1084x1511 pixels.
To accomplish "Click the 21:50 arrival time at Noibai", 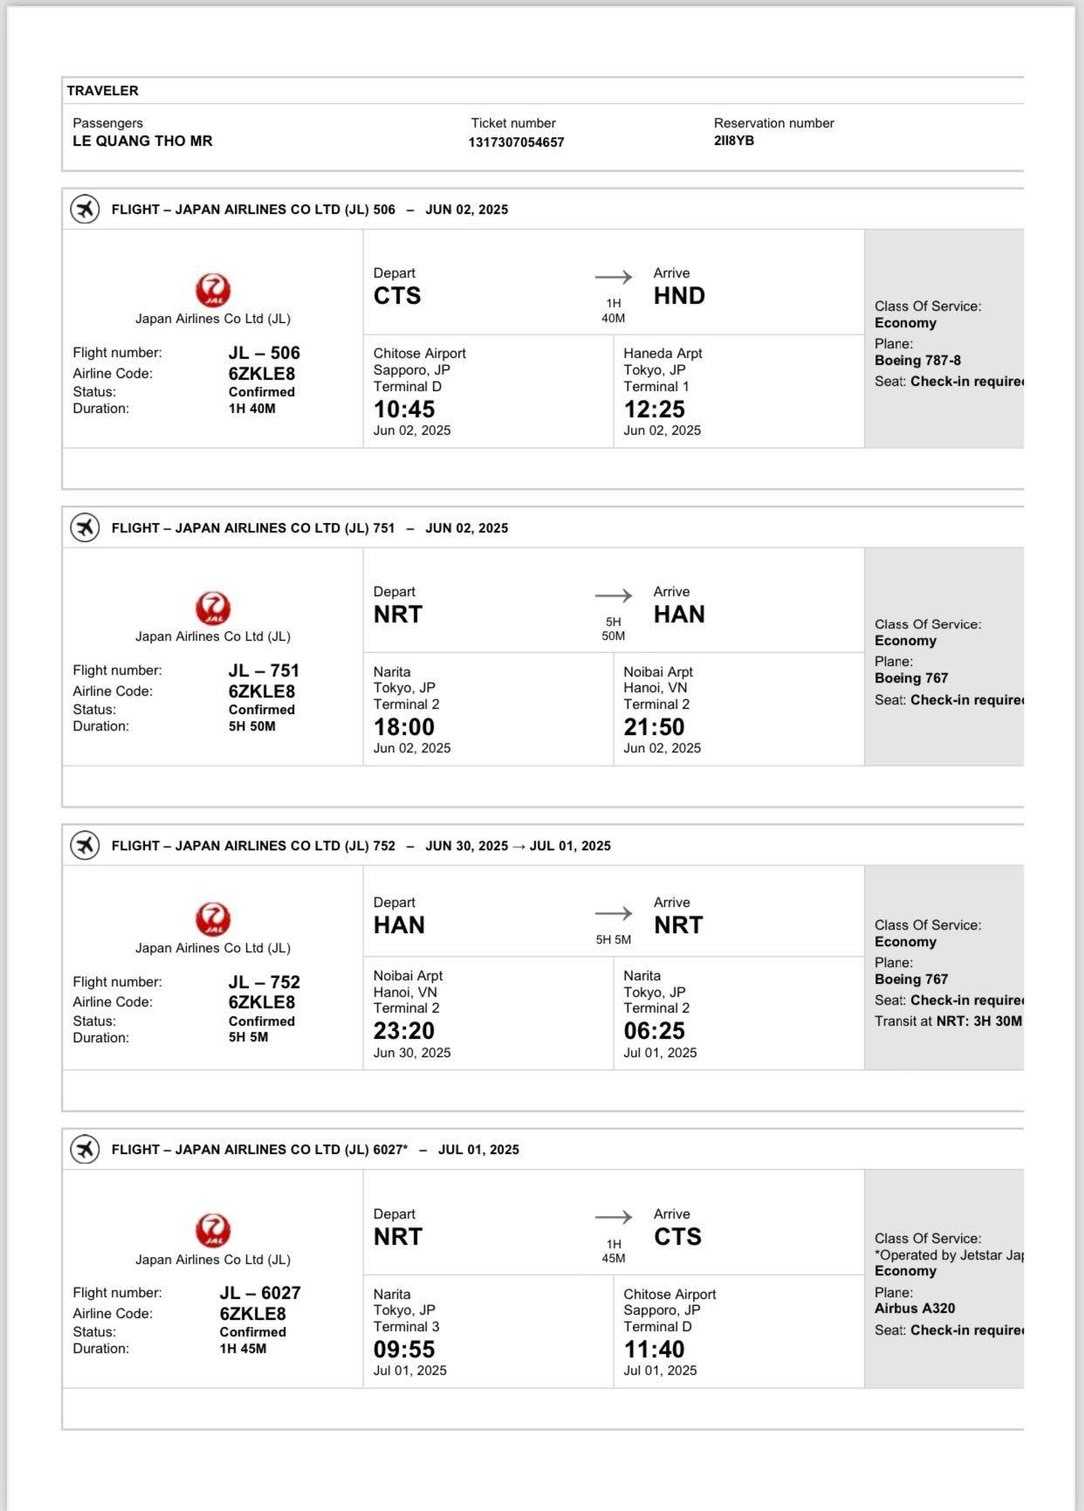I will (654, 727).
